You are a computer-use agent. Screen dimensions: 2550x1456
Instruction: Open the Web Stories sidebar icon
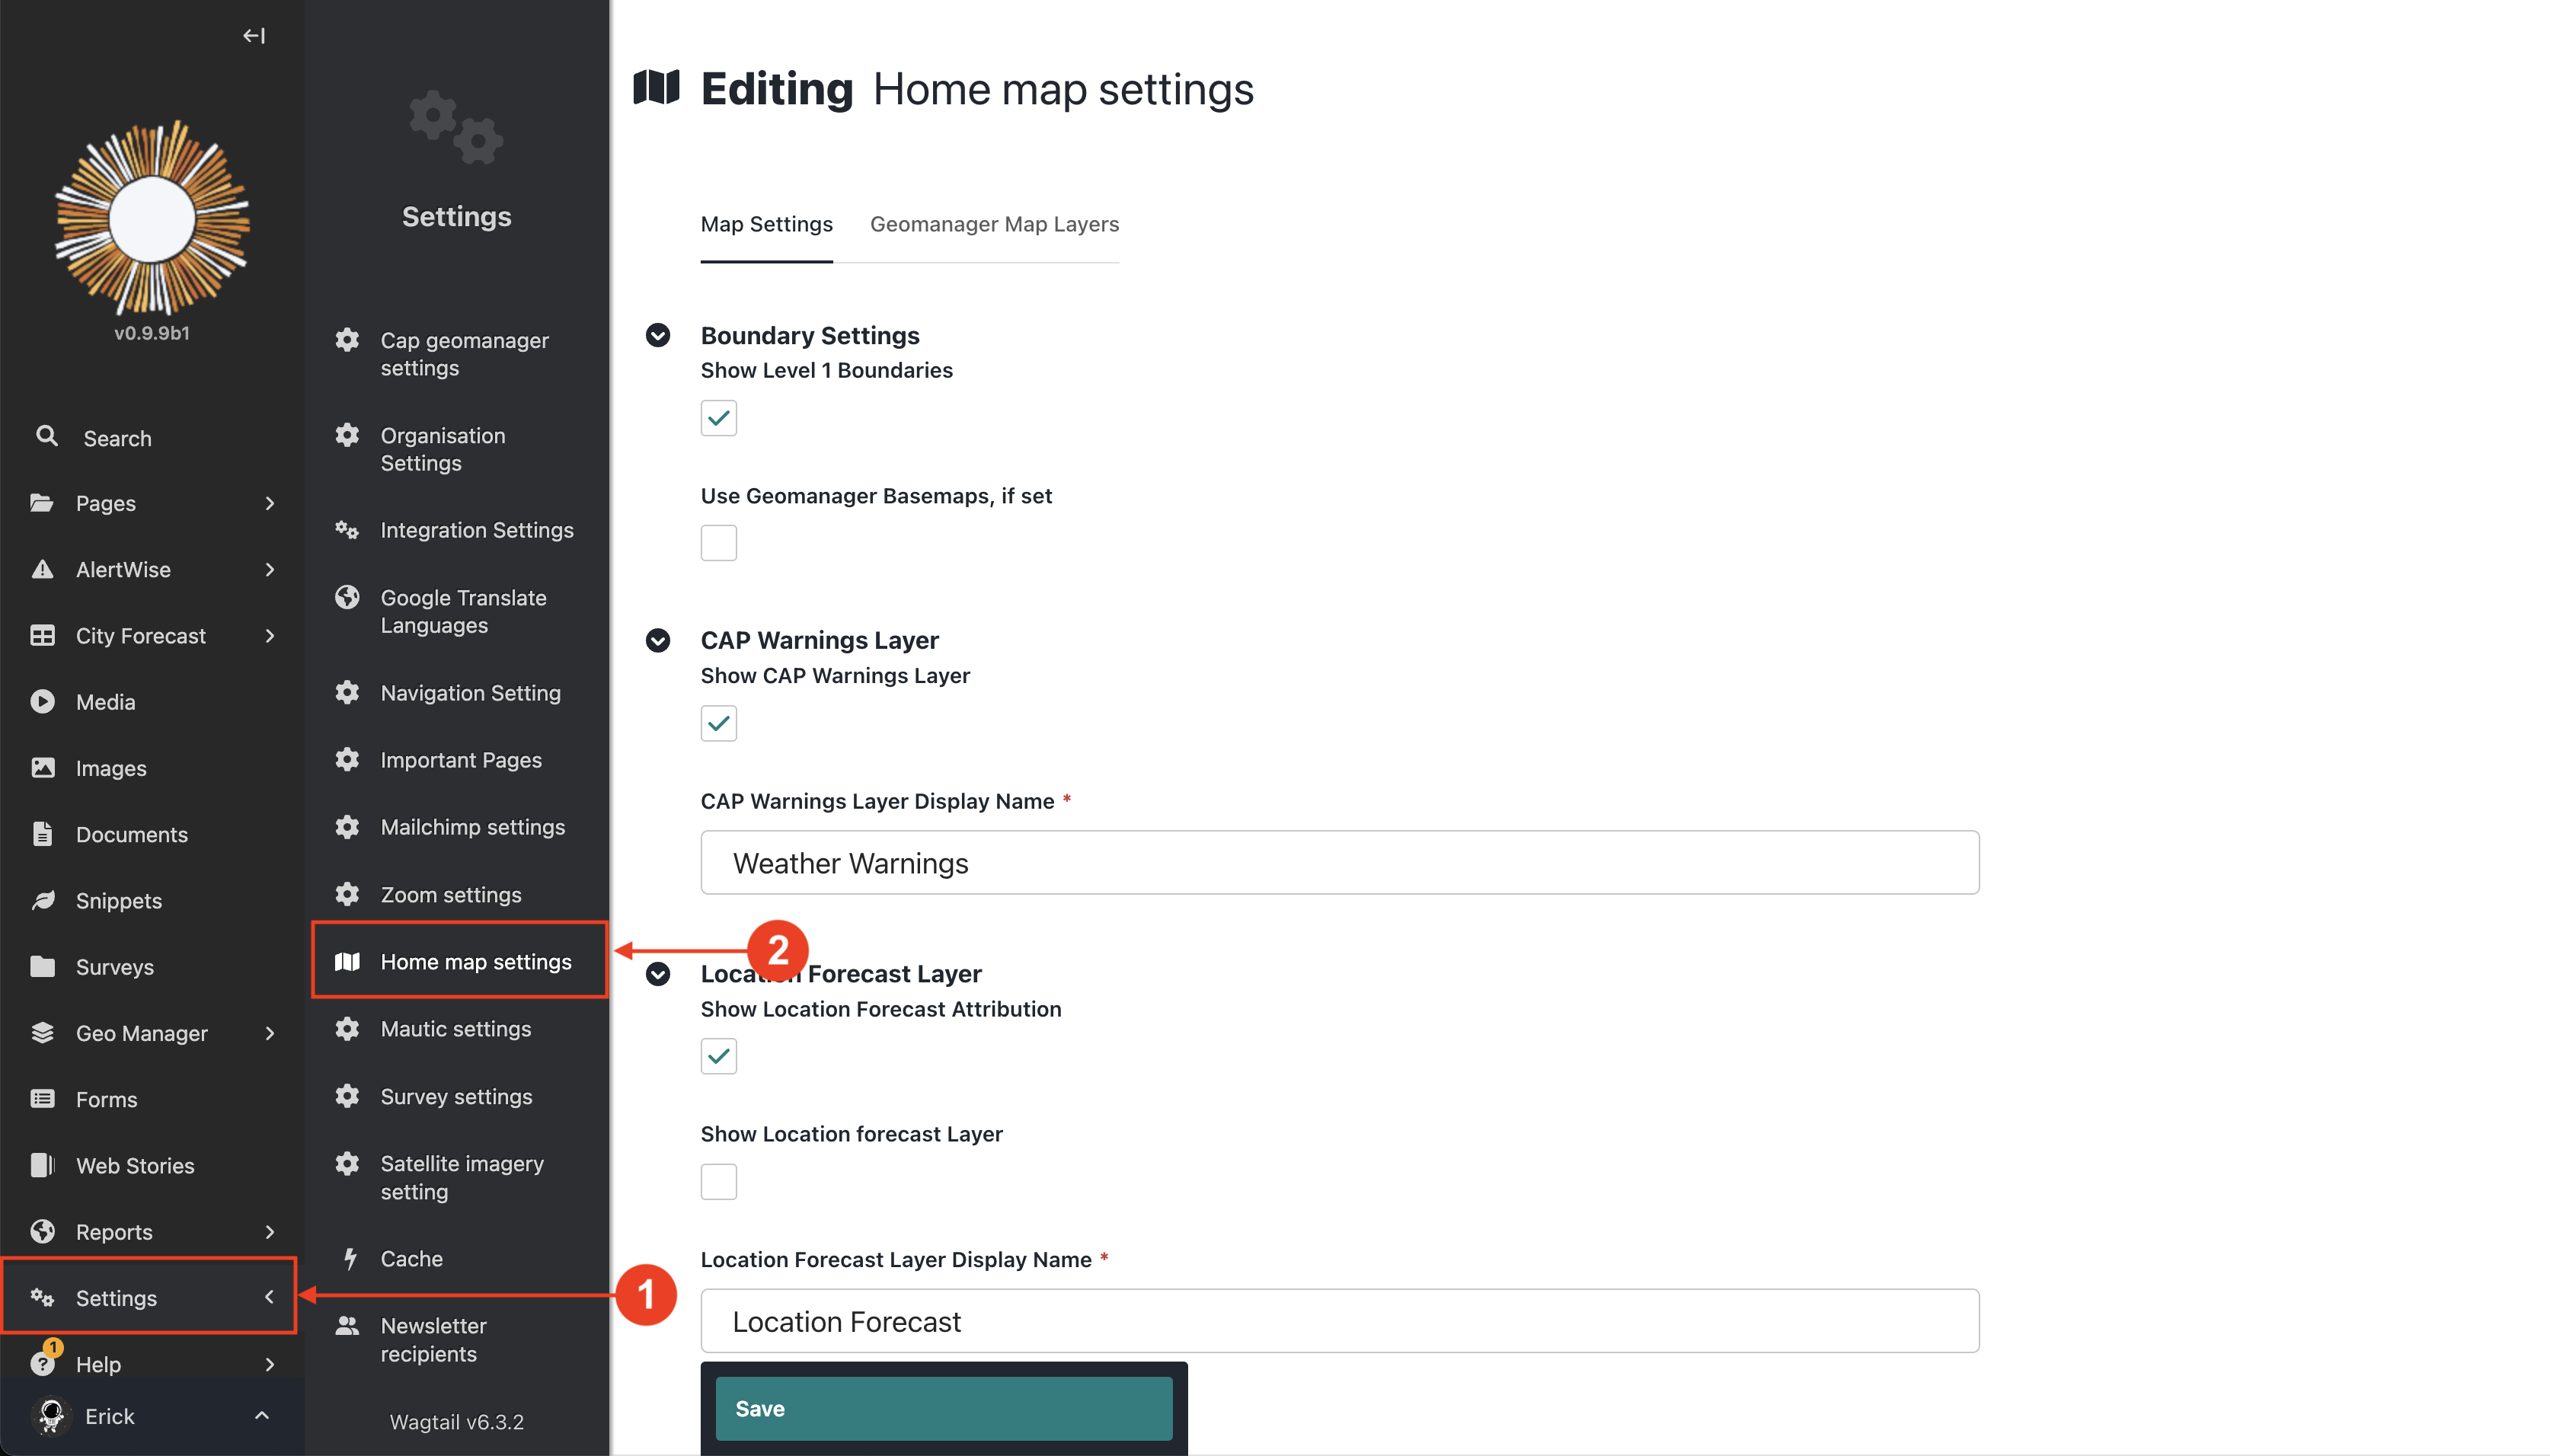pyautogui.click(x=42, y=1165)
